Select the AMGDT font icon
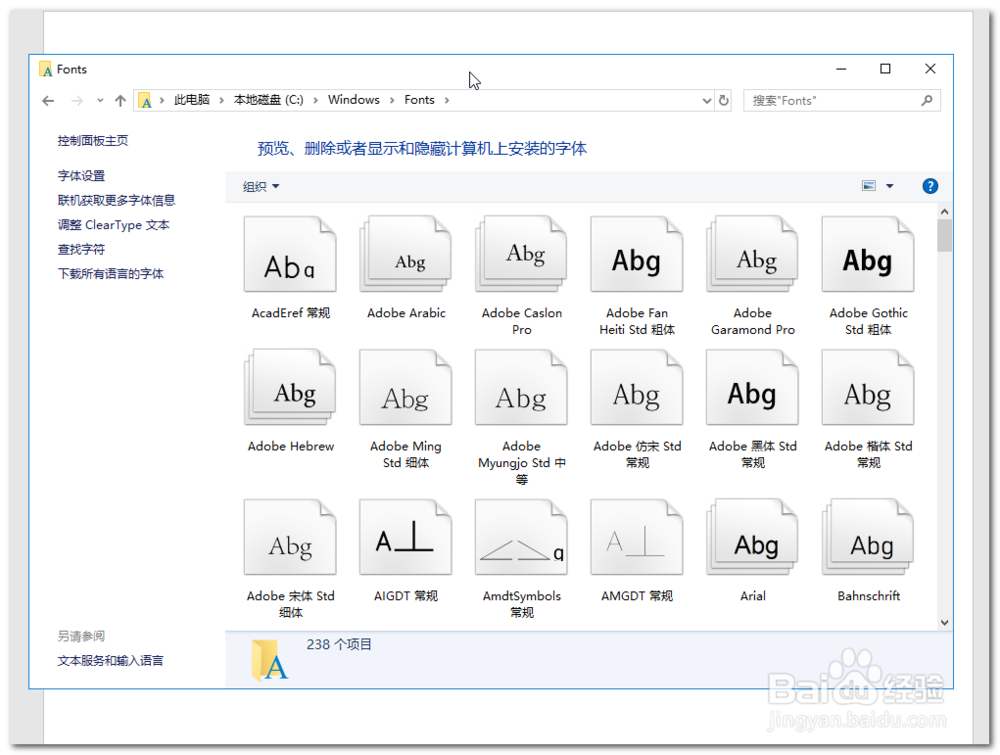Viewport: 1000px width, 755px height. click(x=636, y=537)
